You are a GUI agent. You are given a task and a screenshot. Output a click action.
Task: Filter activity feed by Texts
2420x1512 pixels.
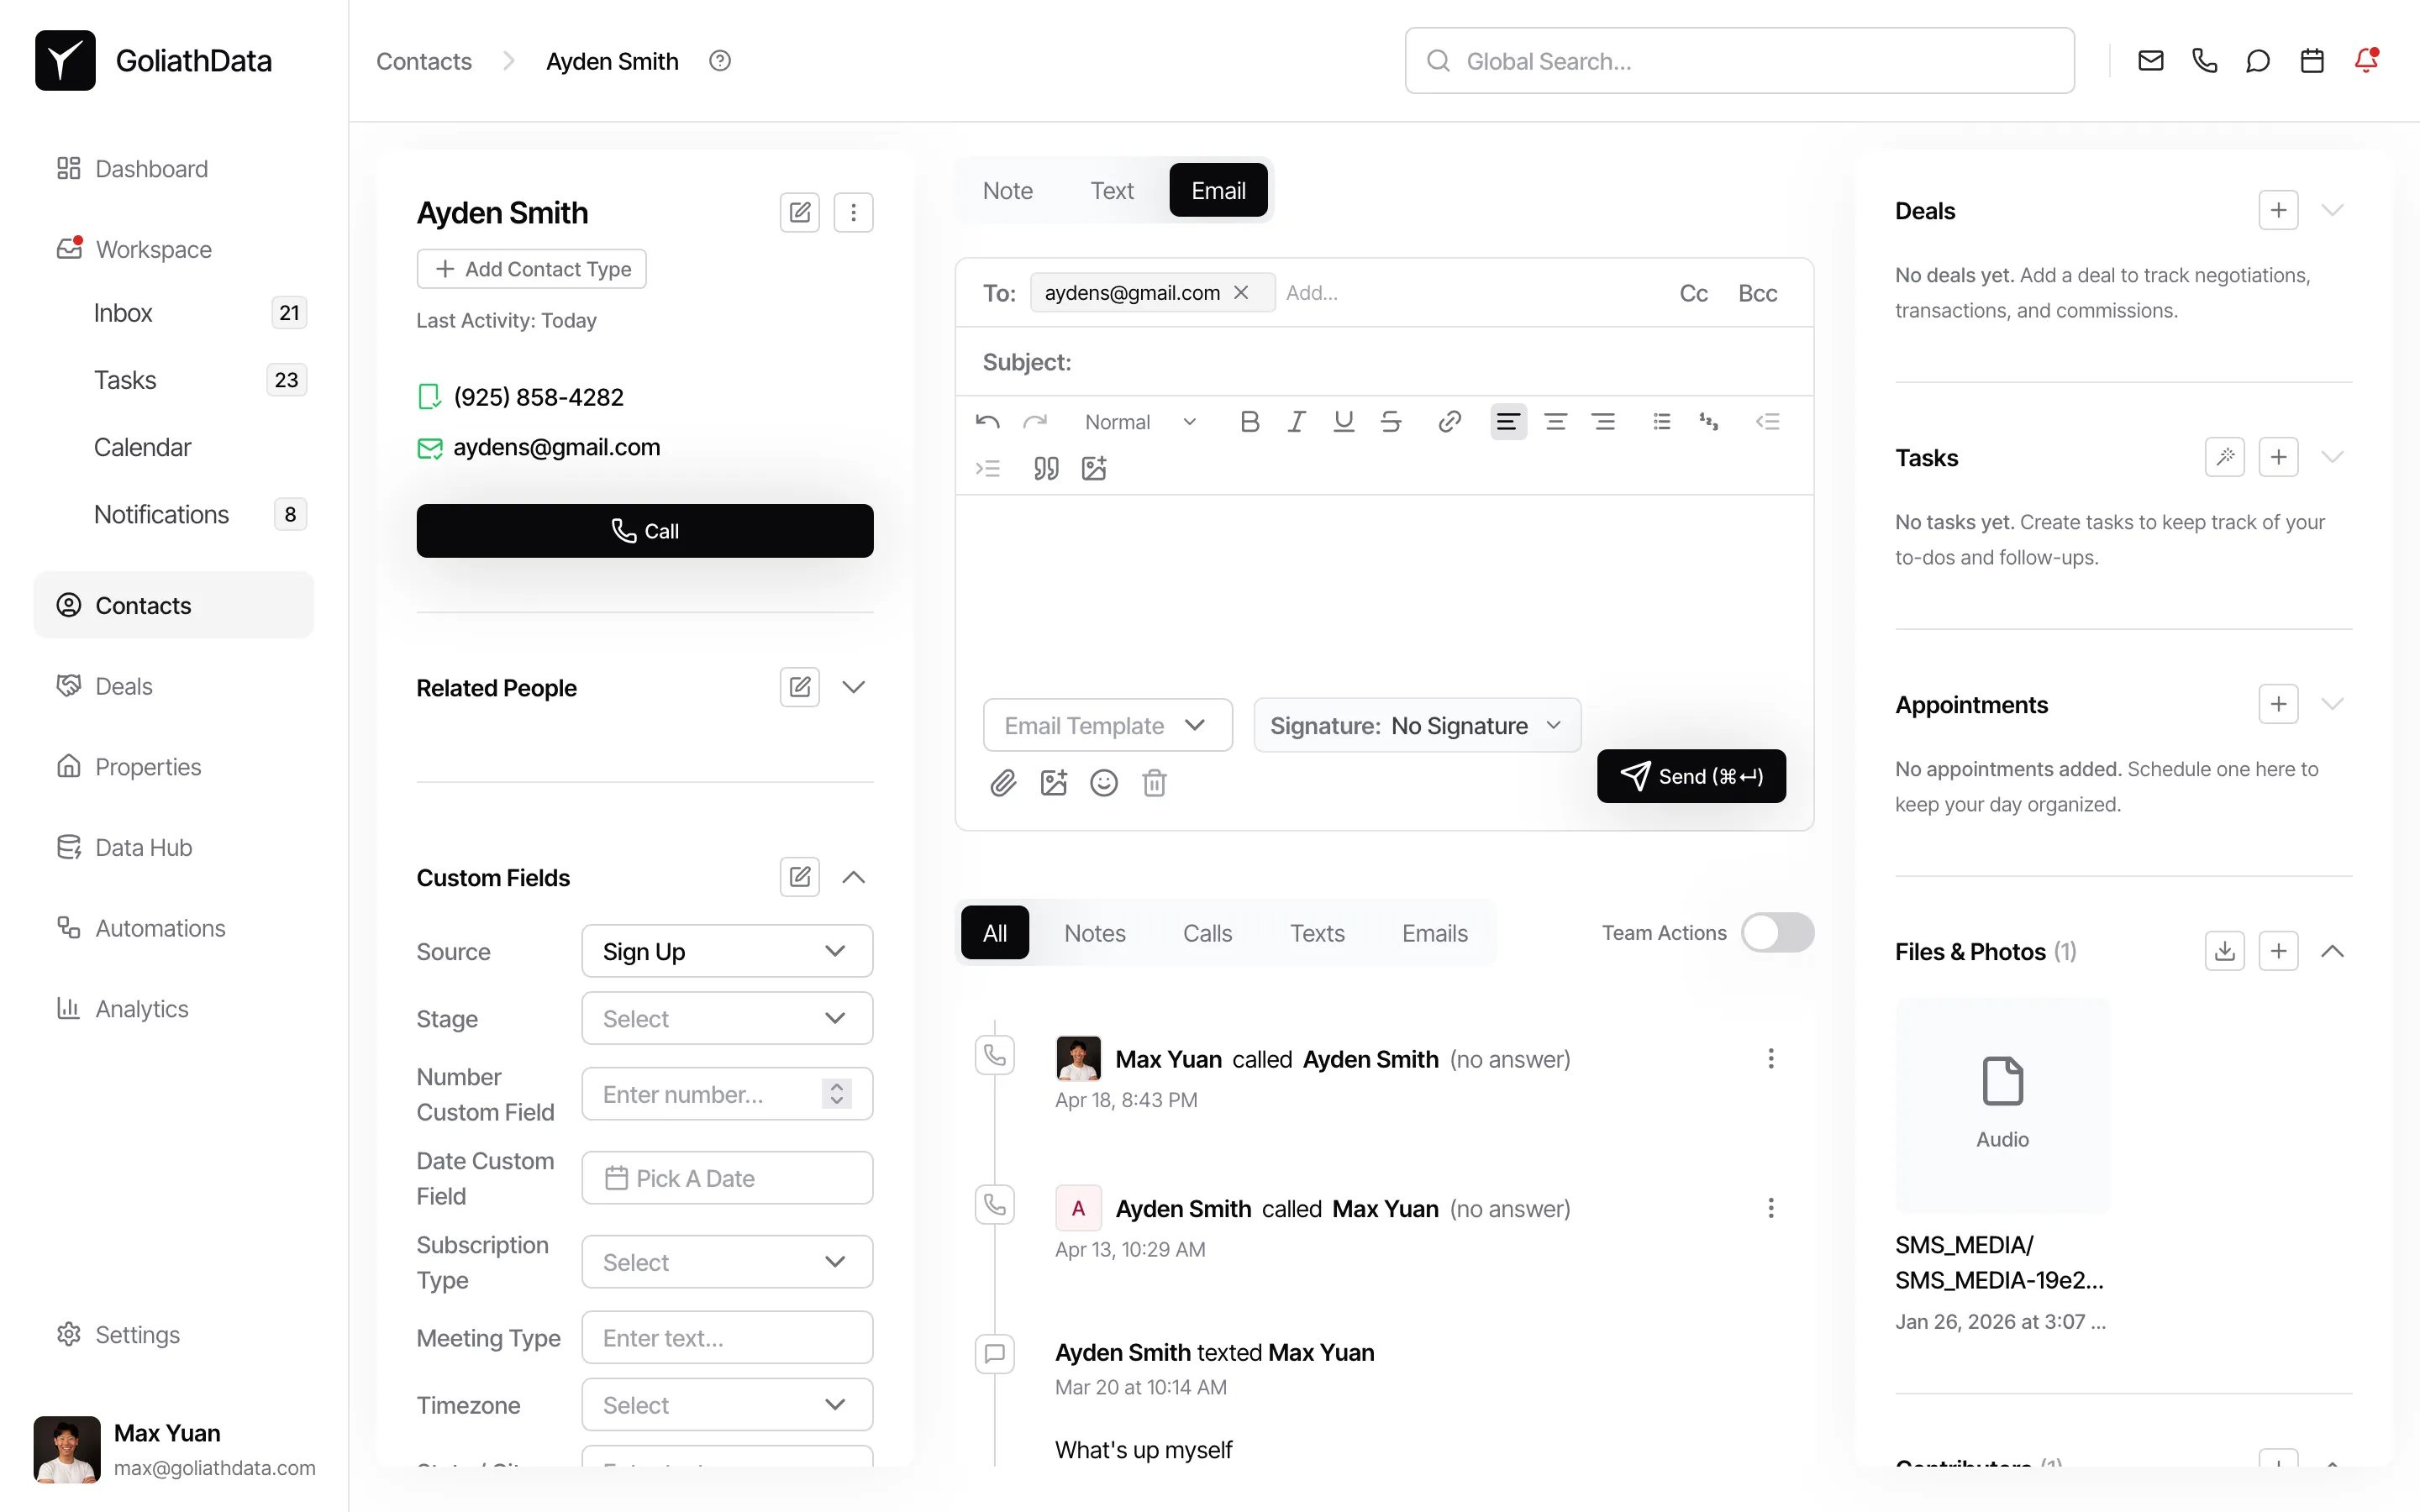(x=1317, y=932)
